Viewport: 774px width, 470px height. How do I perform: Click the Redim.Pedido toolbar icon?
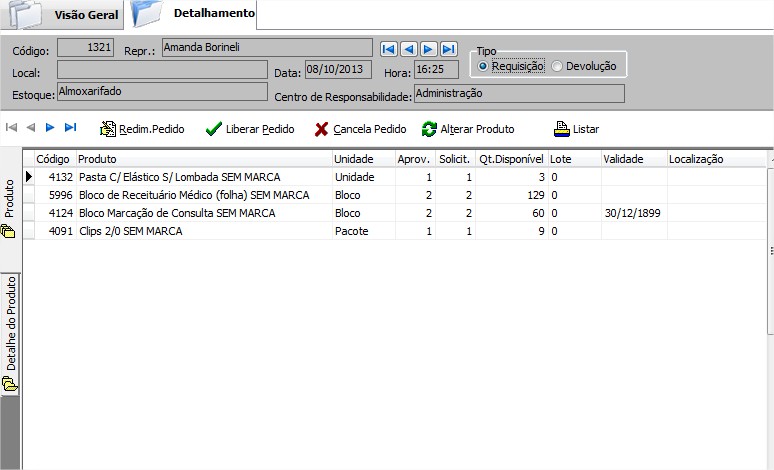click(x=108, y=129)
